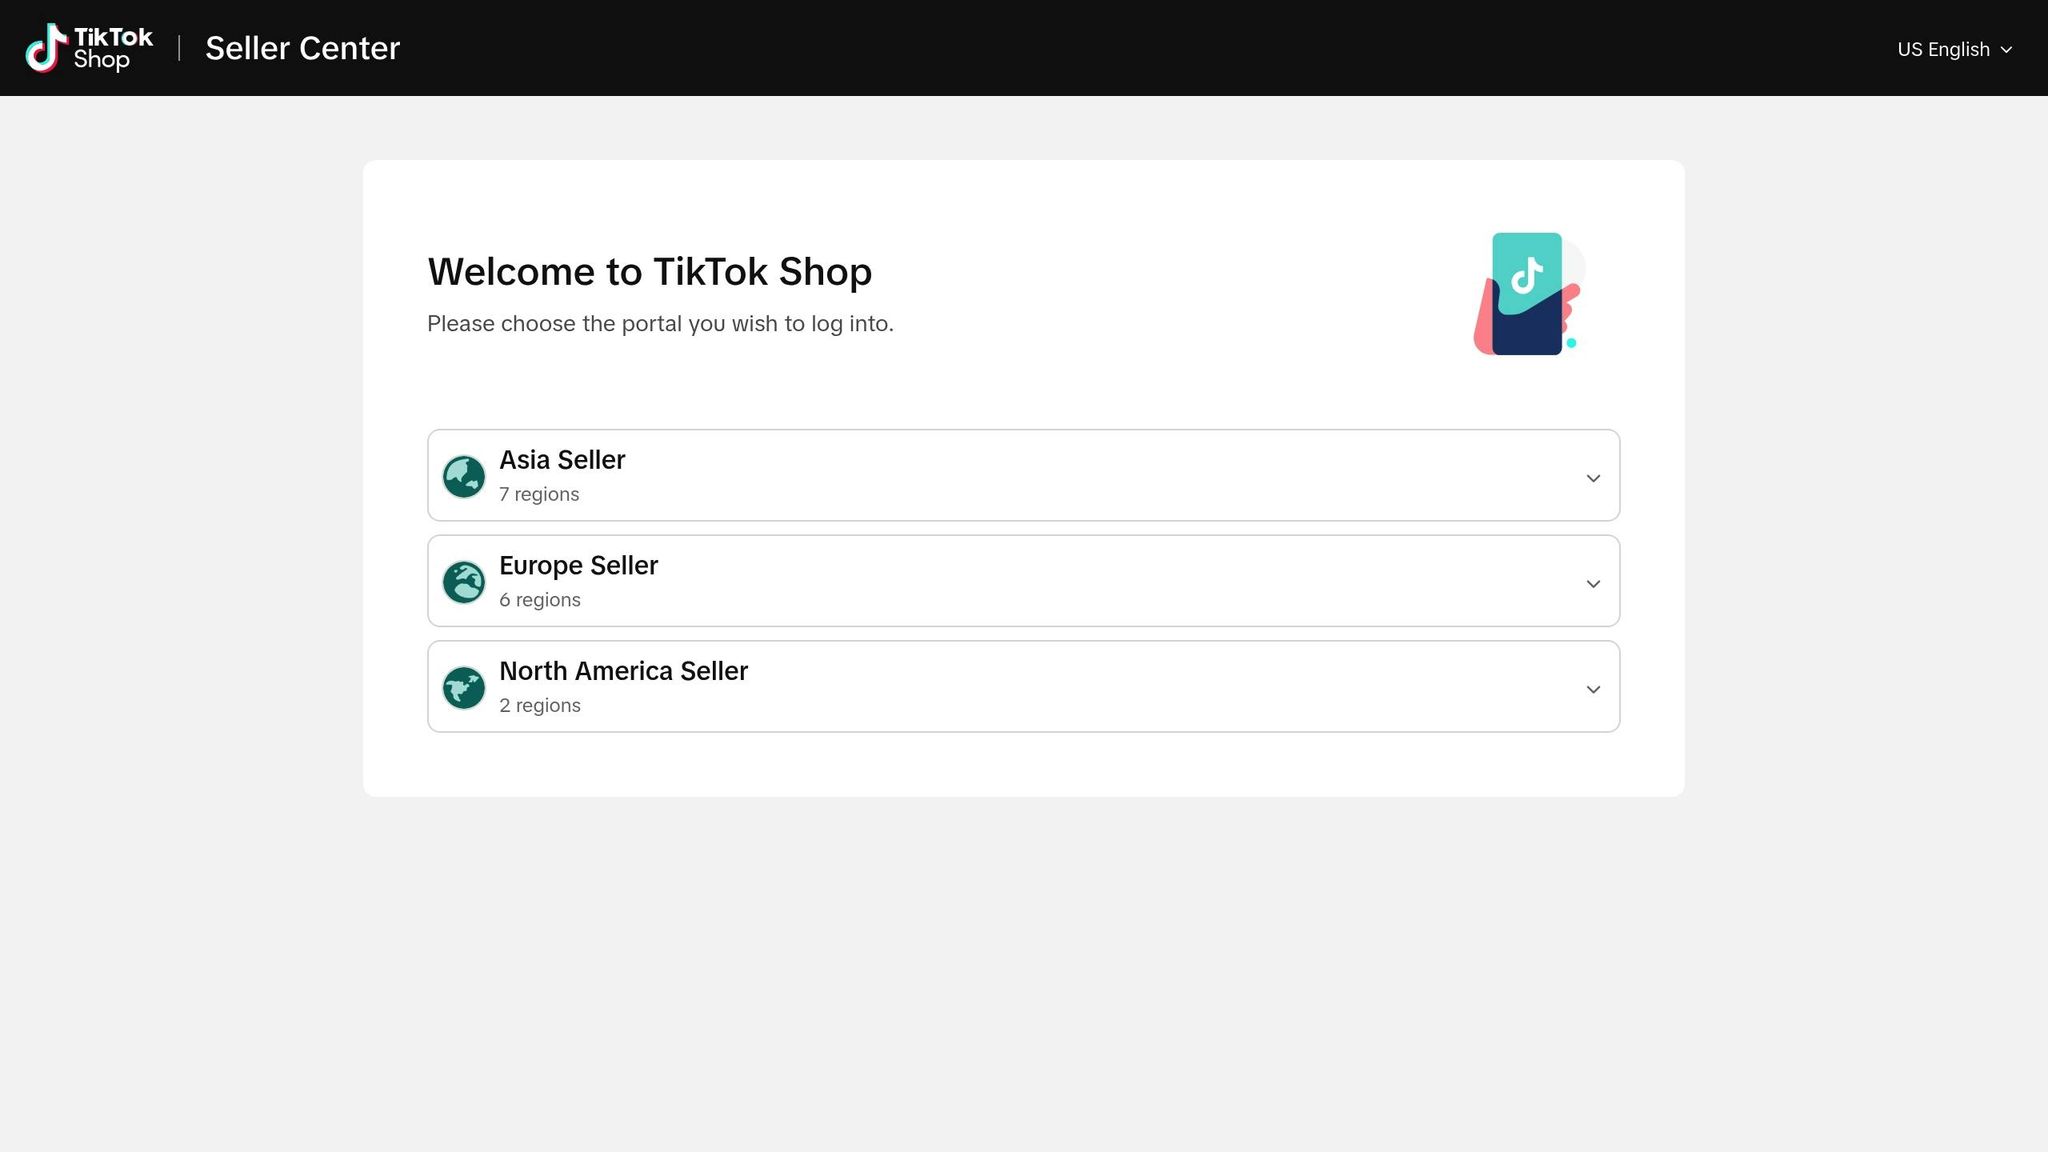Open the Seller Center header menu item
2048x1152 pixels.
(x=302, y=48)
